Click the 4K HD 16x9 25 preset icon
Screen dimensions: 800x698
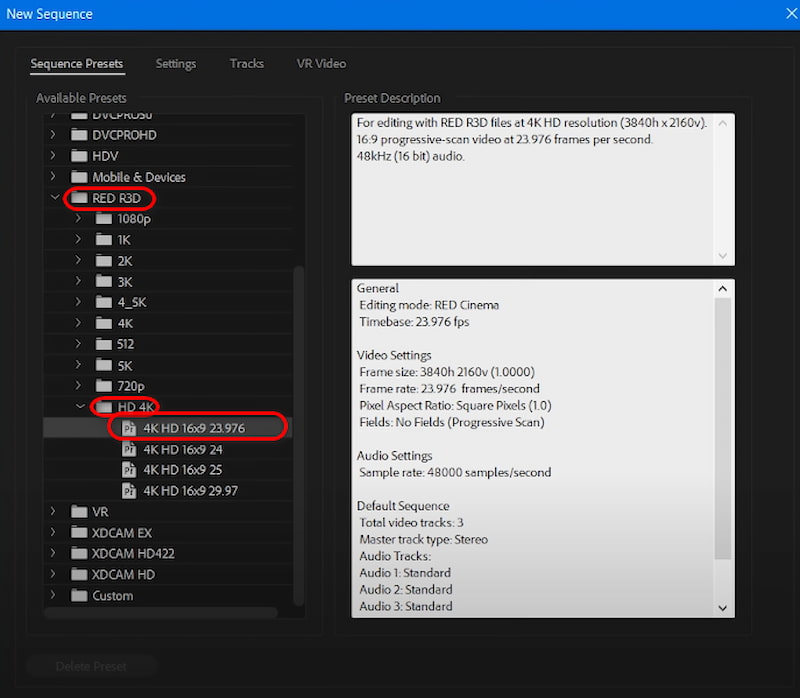click(x=129, y=469)
